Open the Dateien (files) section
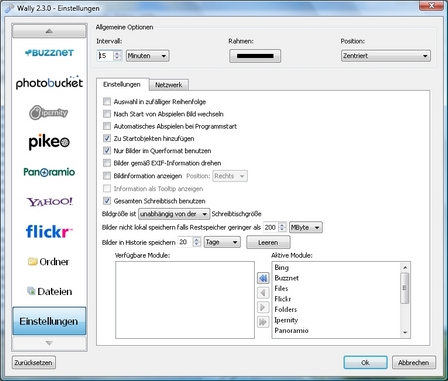Screen dimensions: 448x381 (x=49, y=291)
